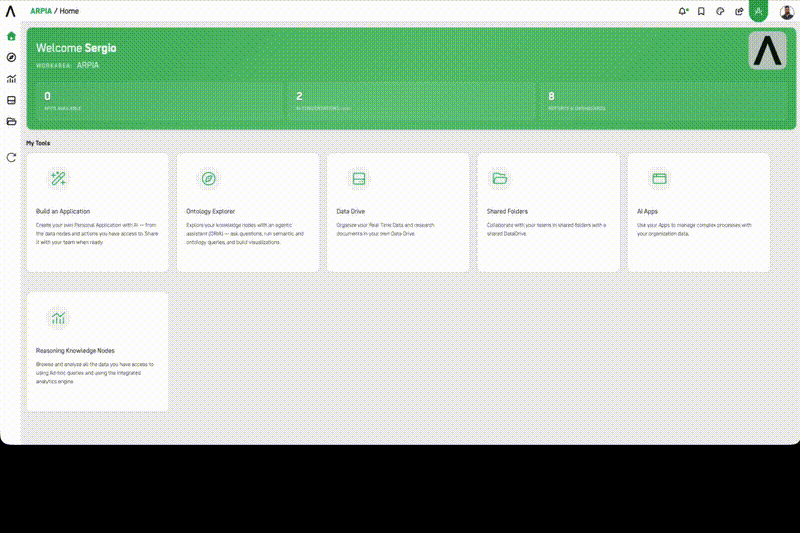The height and width of the screenshot is (533, 800).
Task: Open the profile avatar photo at top right
Action: (x=787, y=11)
